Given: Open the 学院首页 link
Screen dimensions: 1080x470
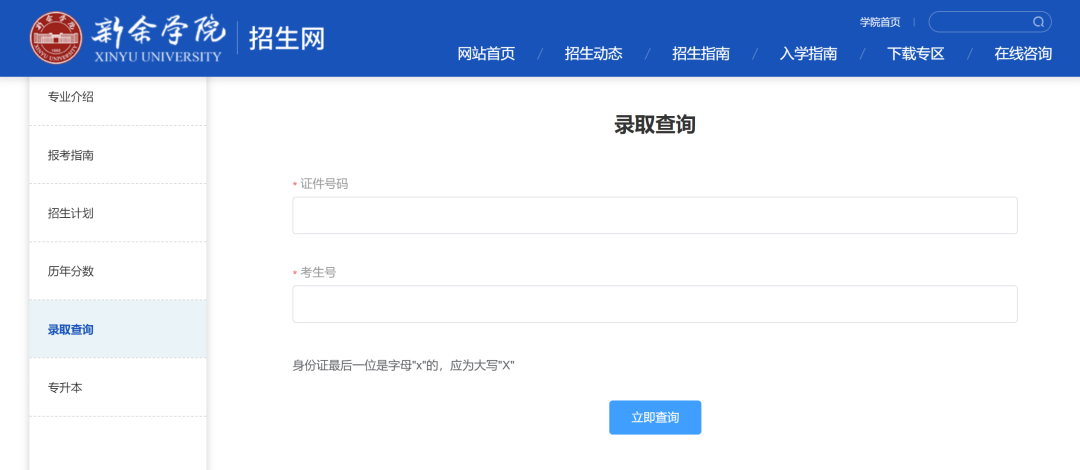Looking at the screenshot, I should (x=880, y=22).
